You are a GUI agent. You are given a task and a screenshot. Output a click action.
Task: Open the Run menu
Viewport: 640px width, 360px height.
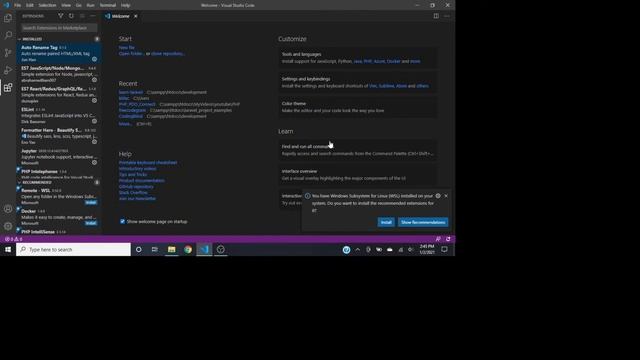pos(91,5)
